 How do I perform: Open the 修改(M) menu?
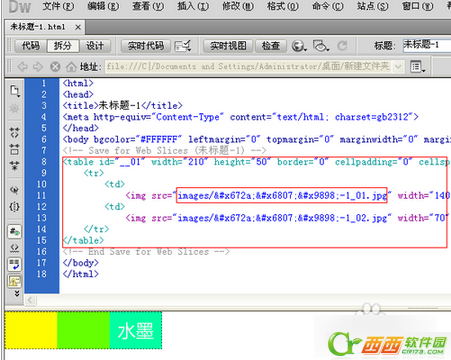tap(238, 6)
